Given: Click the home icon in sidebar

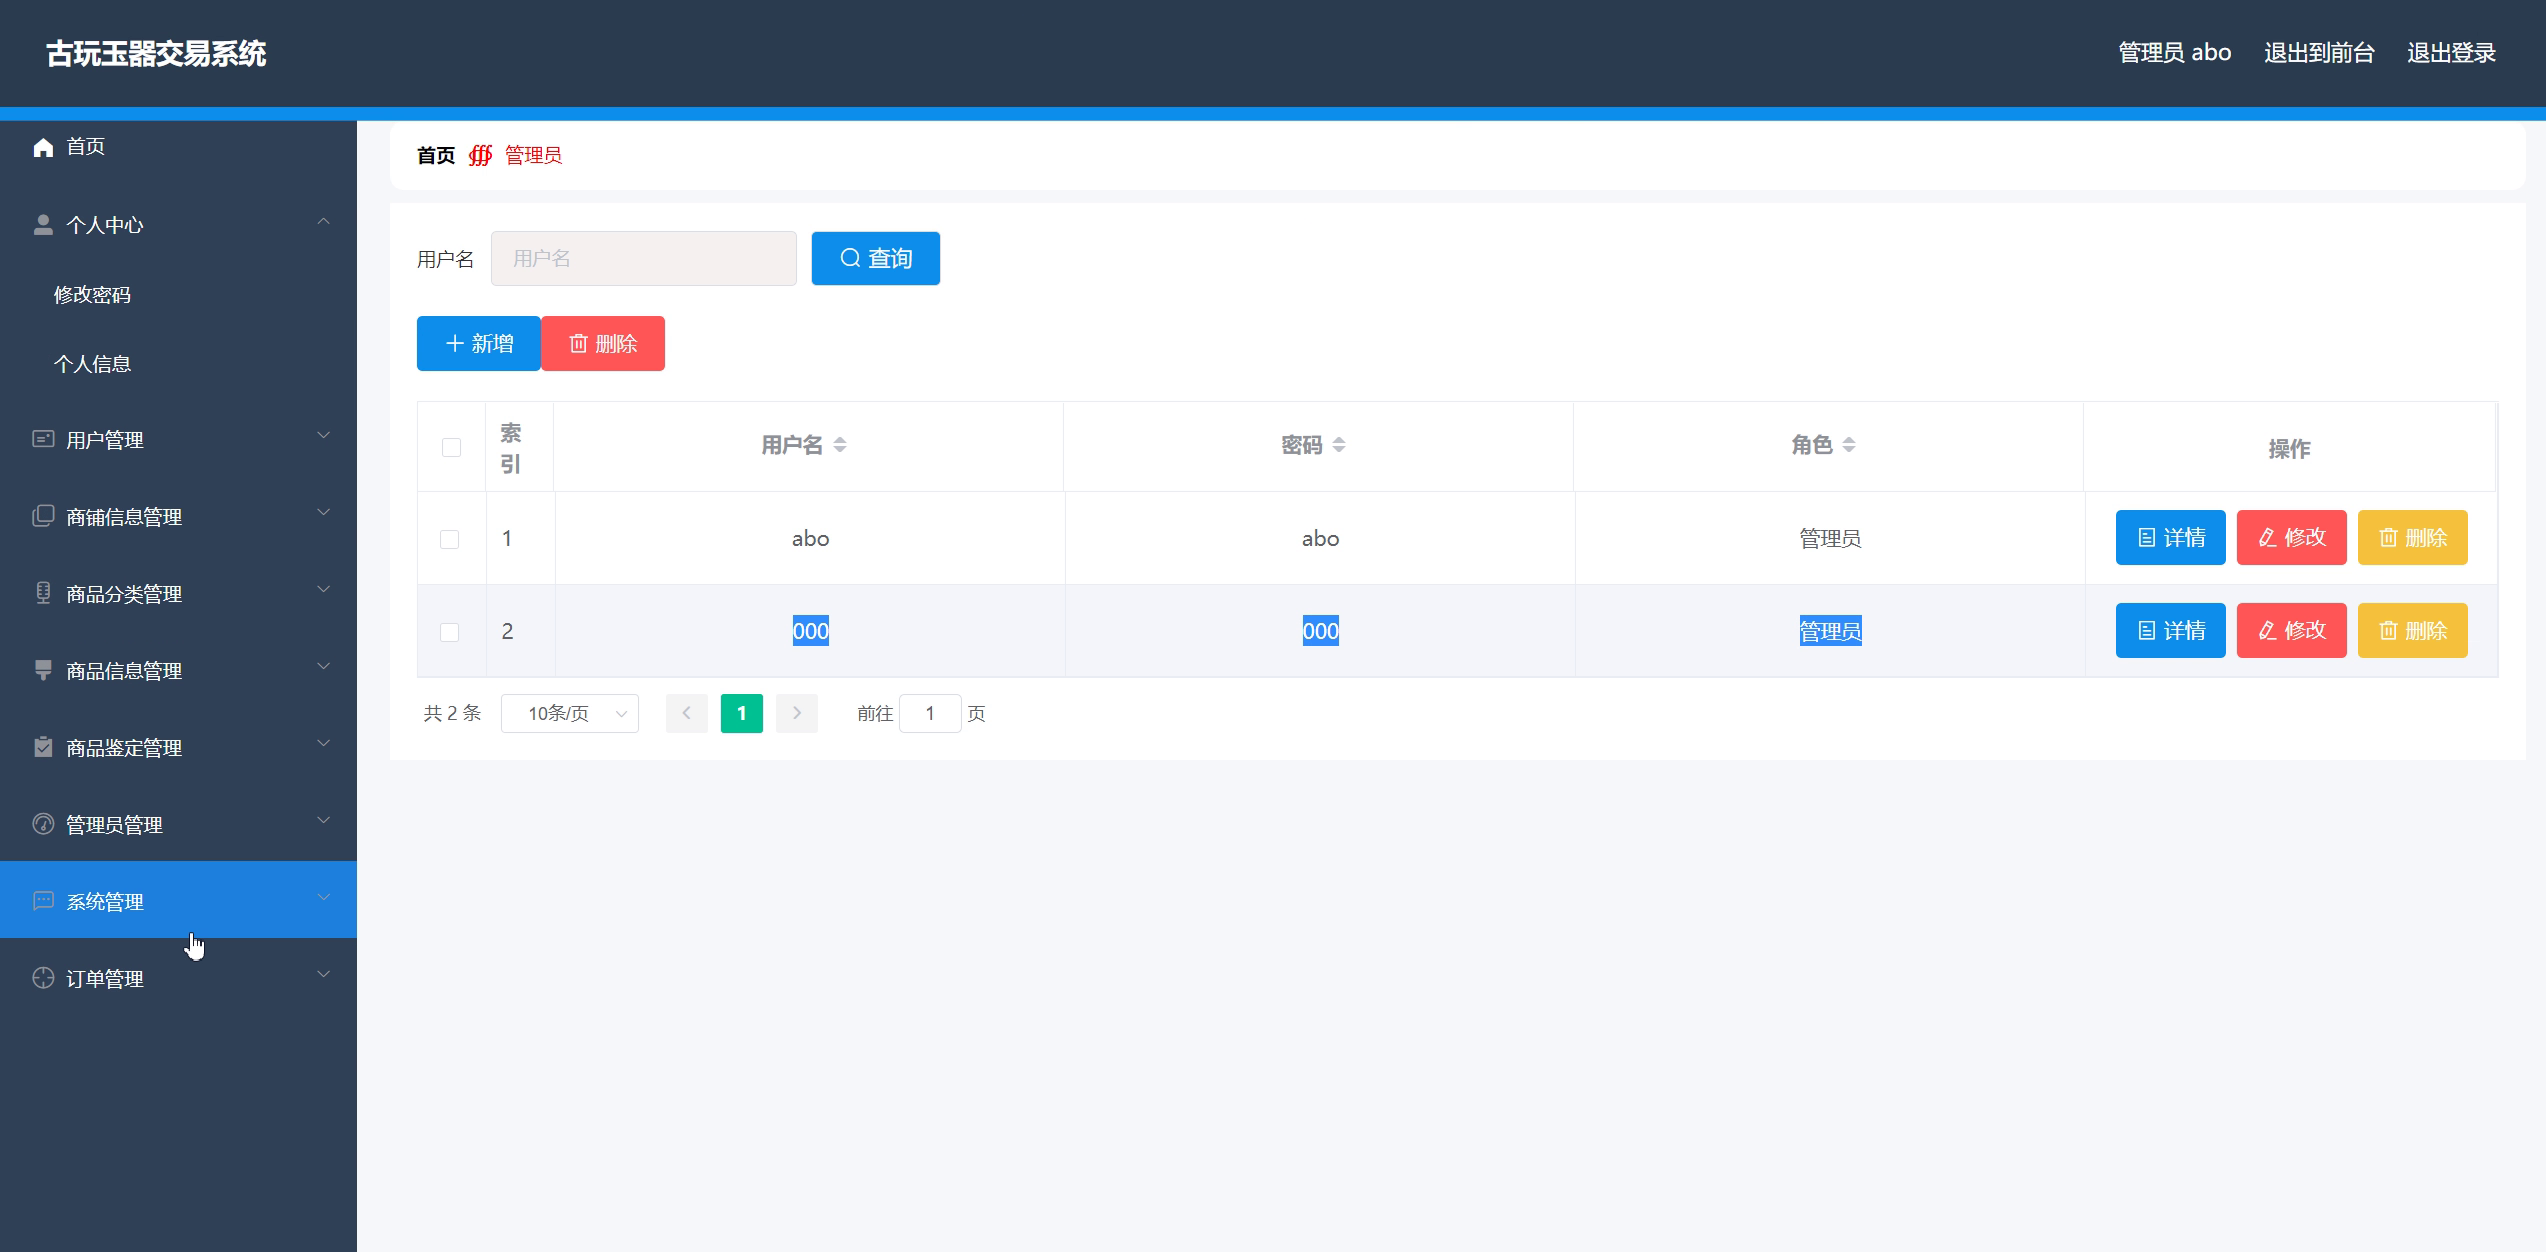Looking at the screenshot, I should point(43,148).
